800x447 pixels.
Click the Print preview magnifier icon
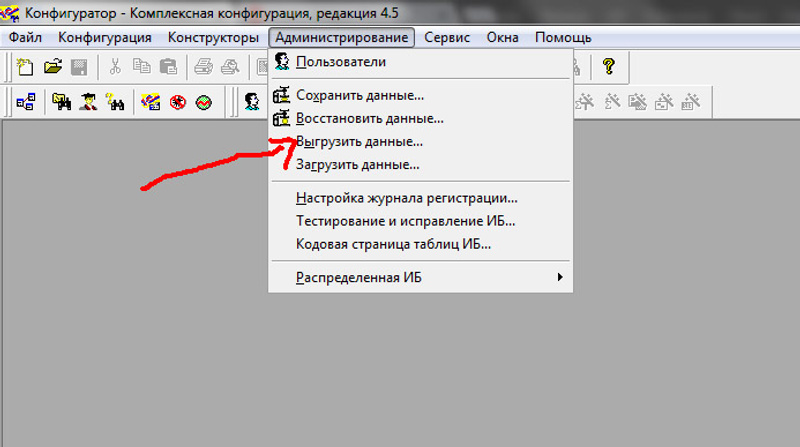230,67
